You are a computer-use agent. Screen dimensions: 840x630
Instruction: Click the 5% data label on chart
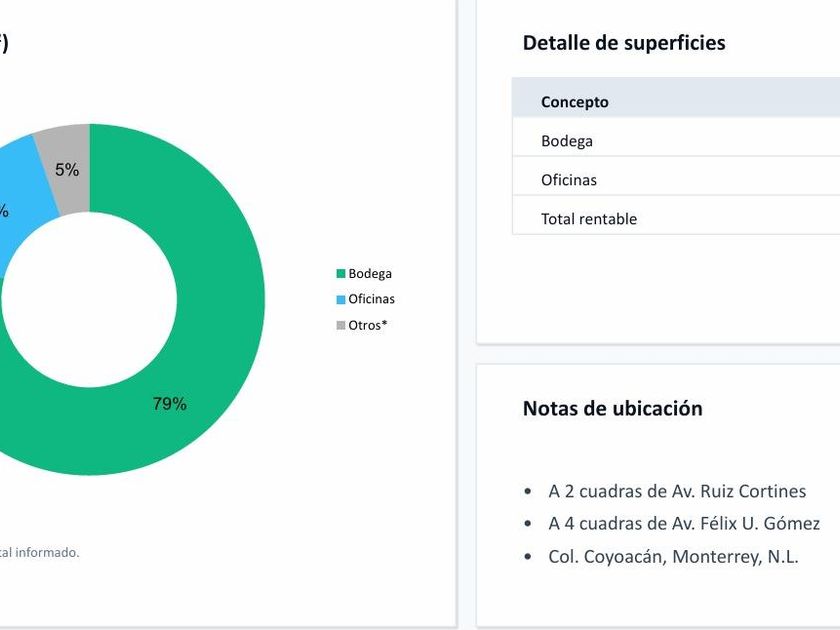[67, 170]
